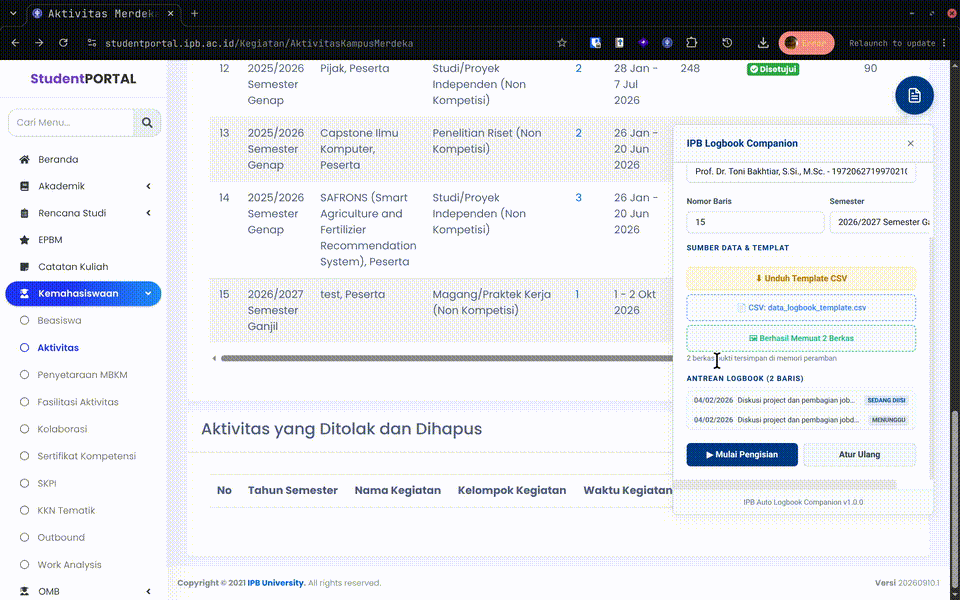Click the Nomor Baris input field
Screen dimensions: 960x600
click(x=755, y=222)
